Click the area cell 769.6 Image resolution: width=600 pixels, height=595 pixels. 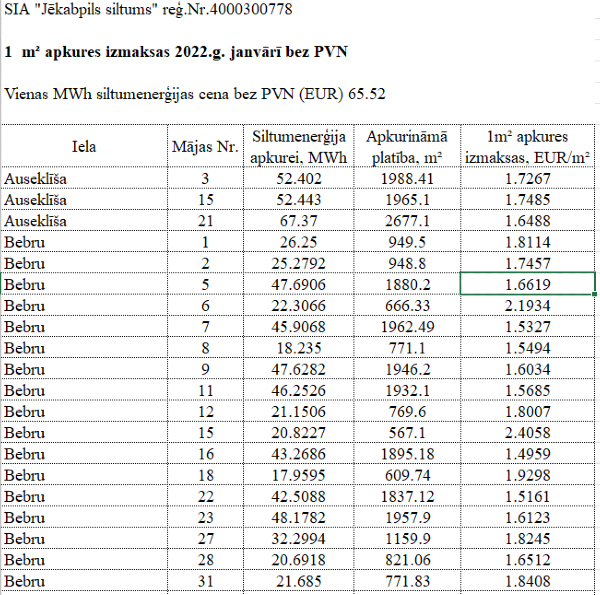coord(407,411)
